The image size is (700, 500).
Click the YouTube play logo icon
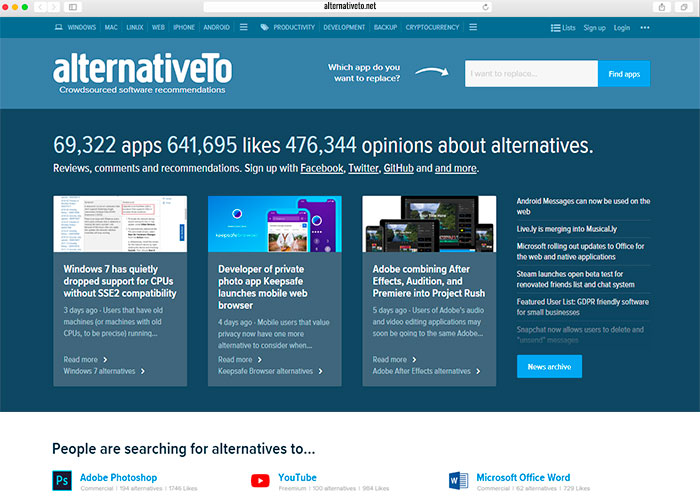click(x=260, y=481)
